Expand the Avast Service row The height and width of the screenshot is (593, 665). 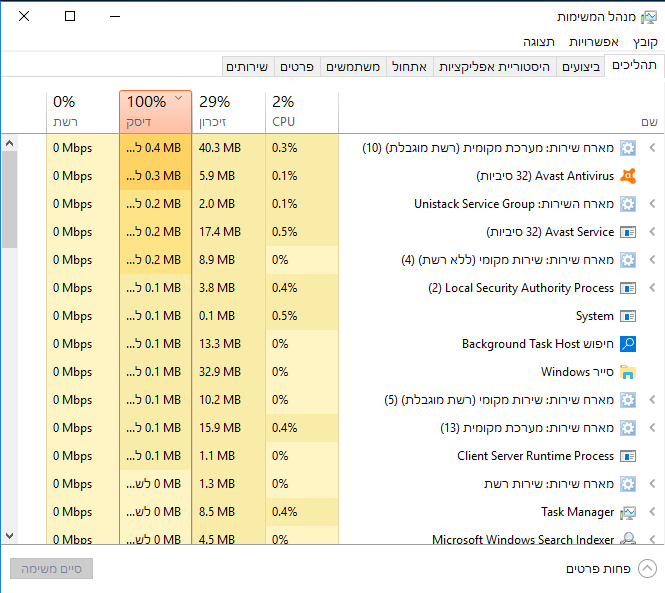click(653, 232)
